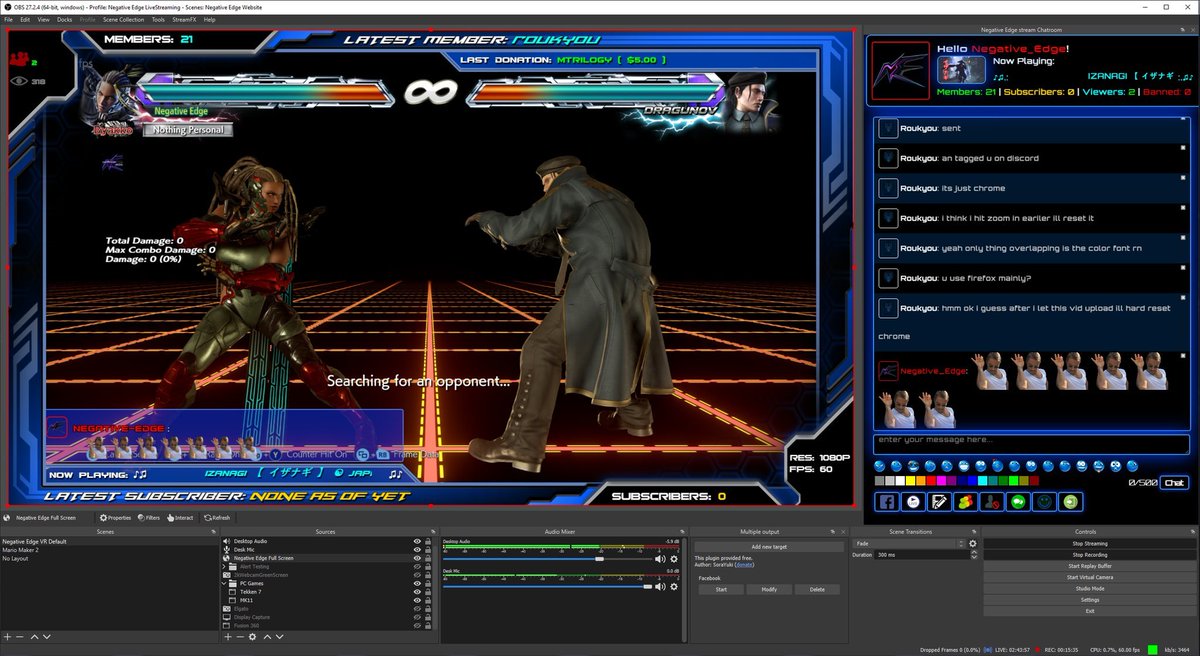This screenshot has height=656, width=1200.
Task: Click the green exit door icon in chatroom
Action: click(x=1071, y=503)
